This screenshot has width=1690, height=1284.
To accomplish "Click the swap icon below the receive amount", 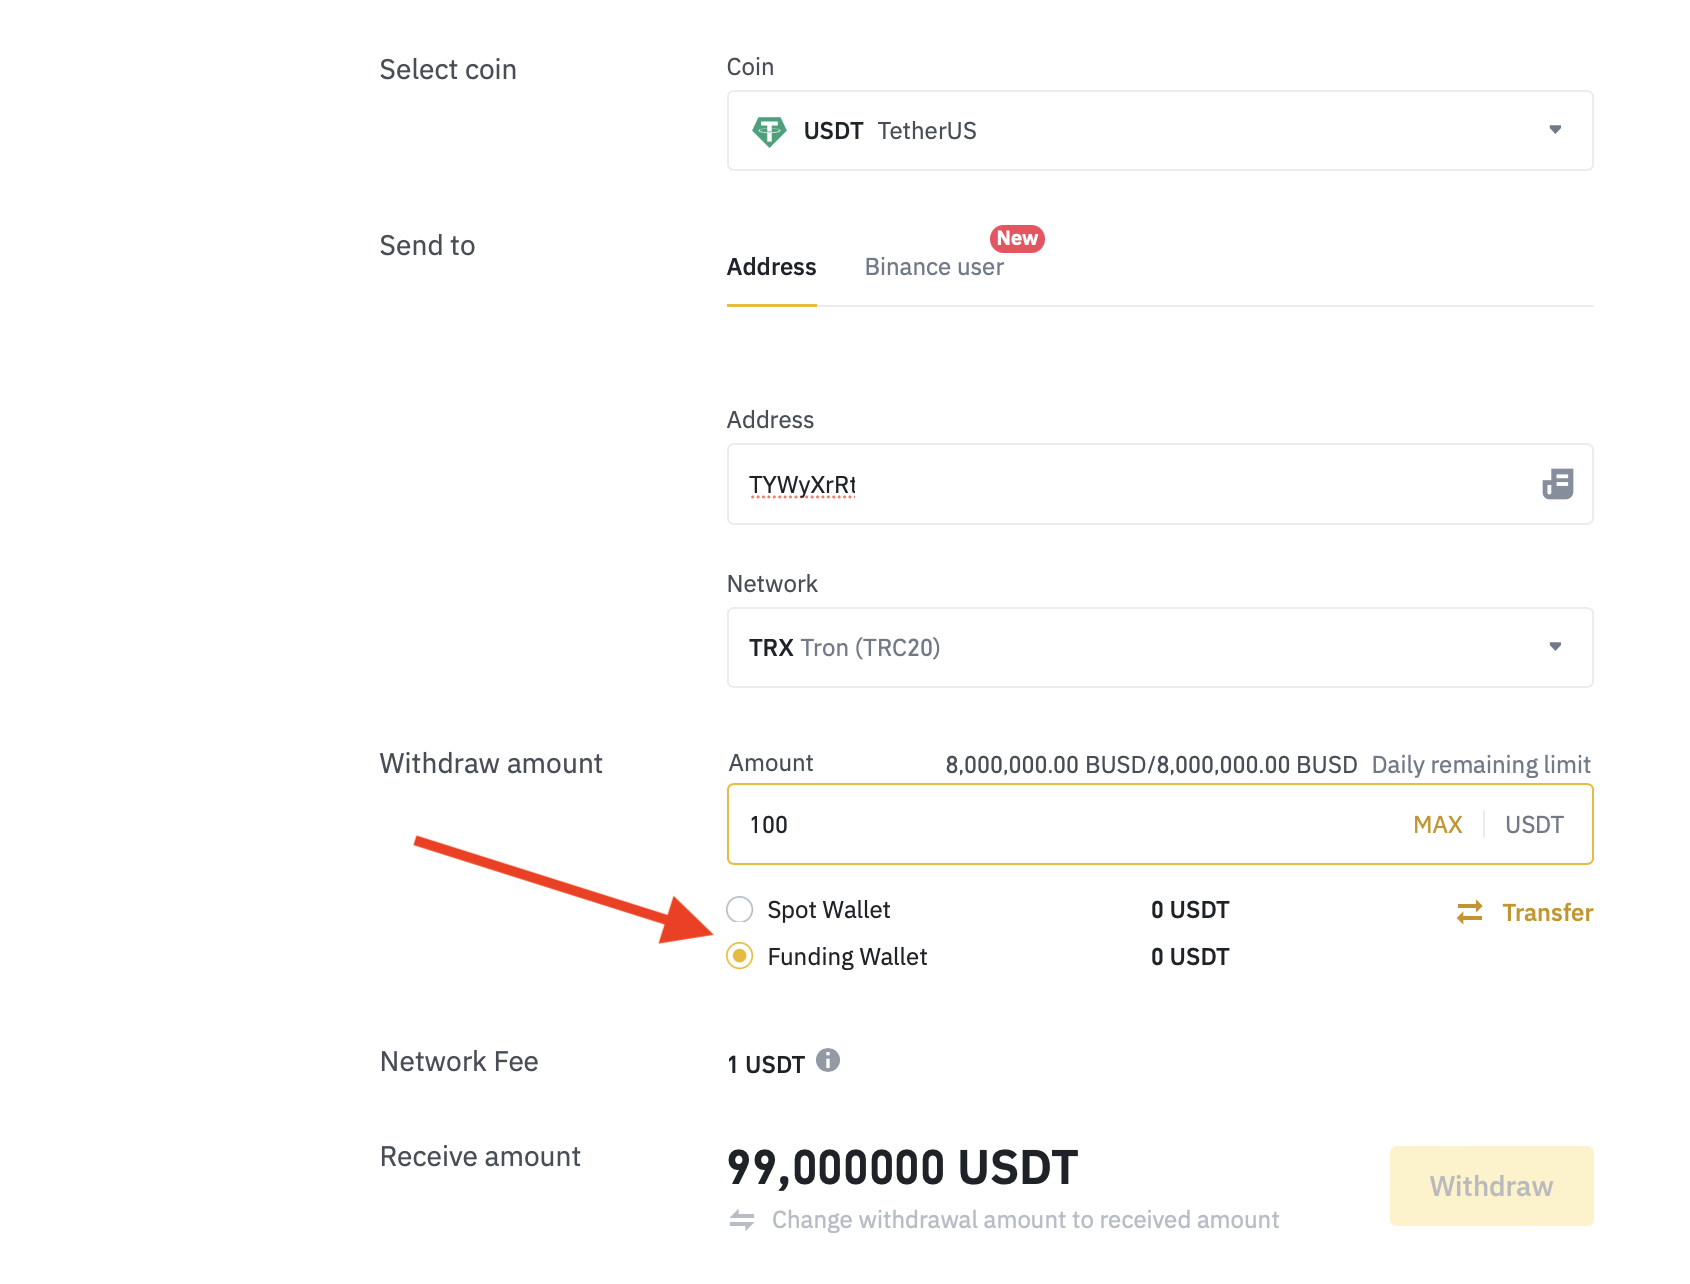I will pyautogui.click(x=741, y=1219).
